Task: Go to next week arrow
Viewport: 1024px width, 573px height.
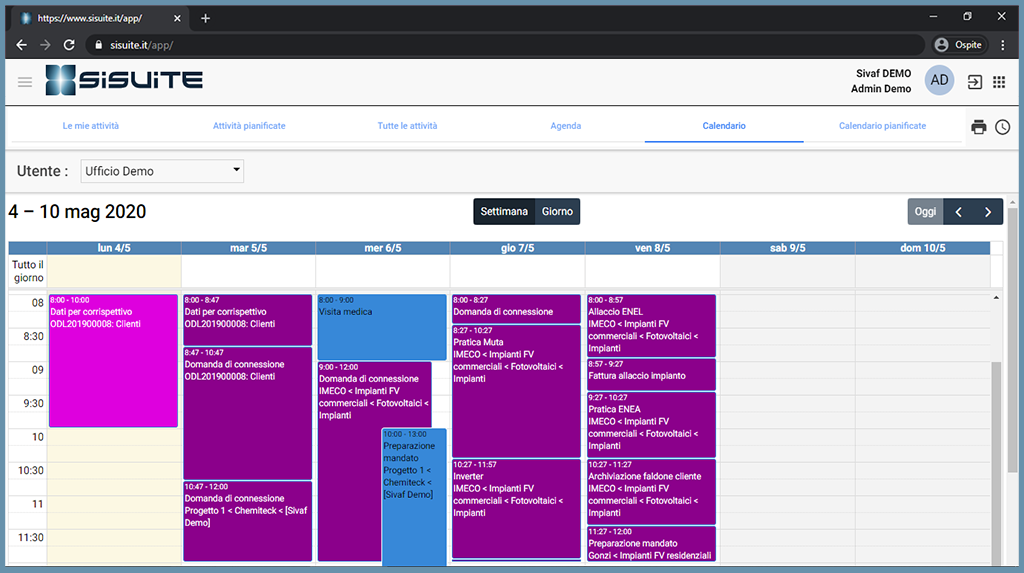Action: (x=987, y=212)
